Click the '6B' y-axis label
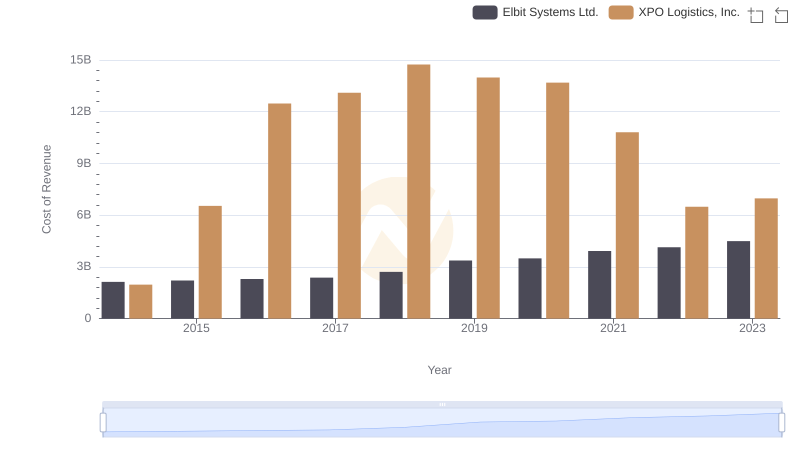The height and width of the screenshot is (461, 800). point(84,215)
